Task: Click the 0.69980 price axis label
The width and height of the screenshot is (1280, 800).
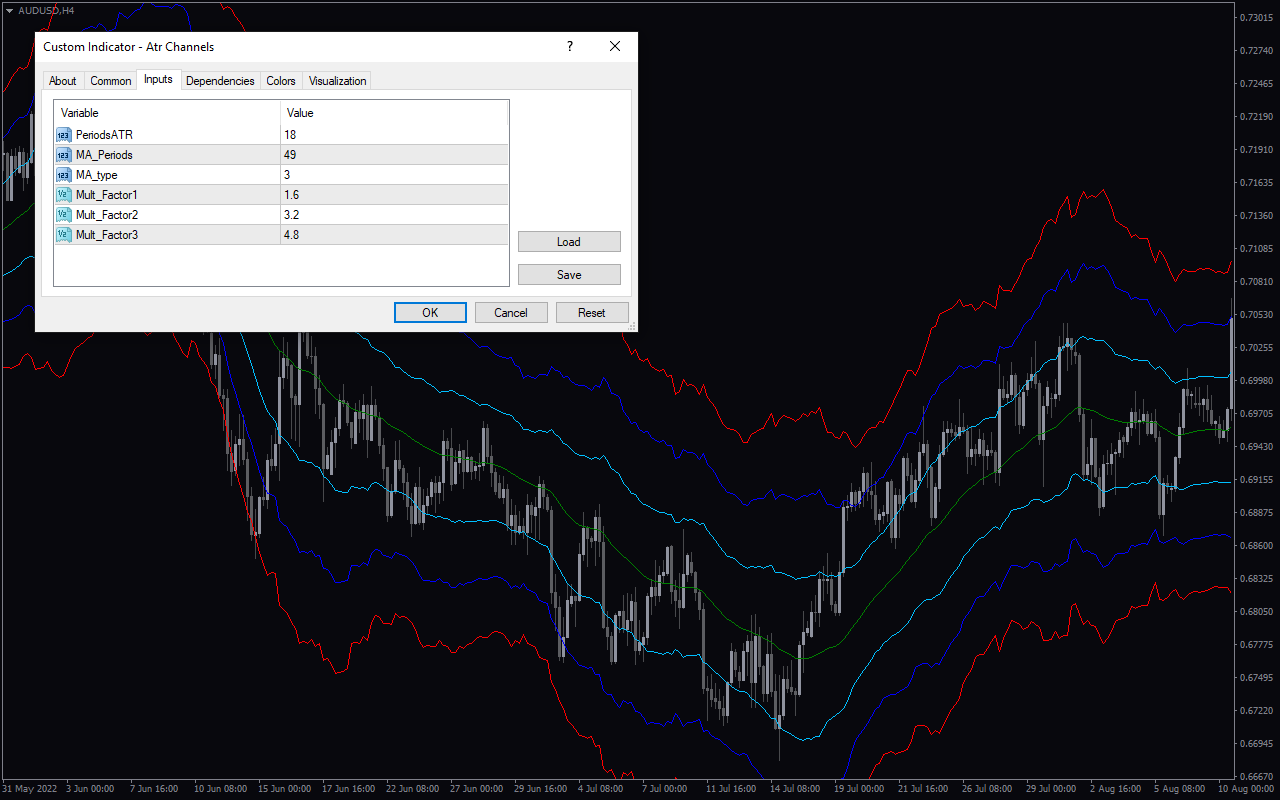Action: point(1256,381)
